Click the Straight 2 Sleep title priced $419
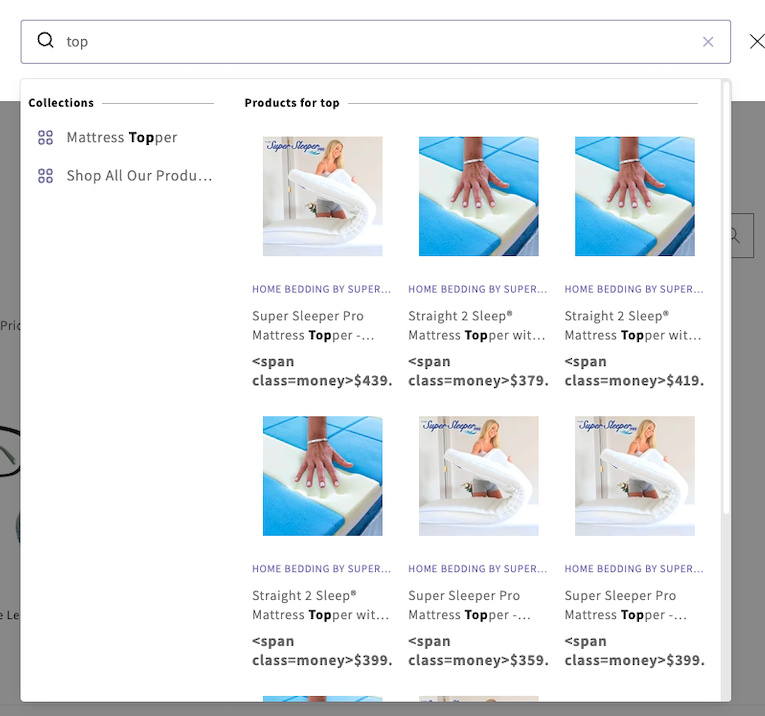 click(633, 326)
